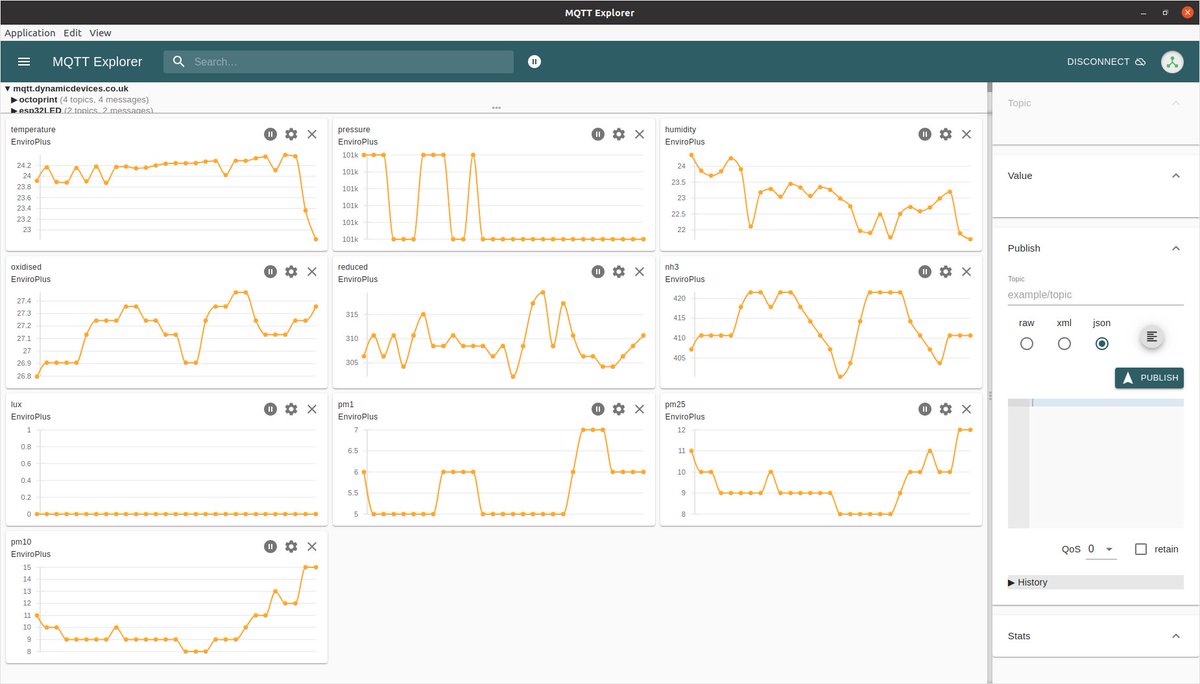Pause the pm25 chart

(925, 409)
